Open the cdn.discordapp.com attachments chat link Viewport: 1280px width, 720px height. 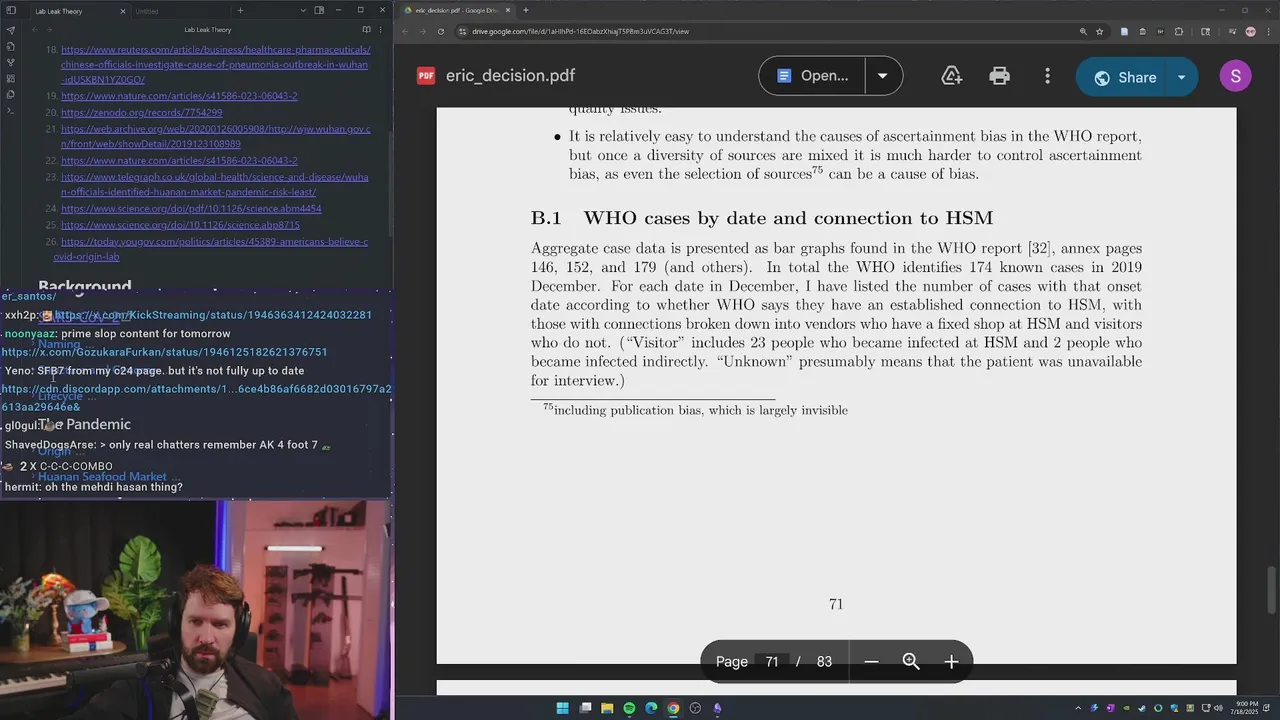[x=197, y=398]
